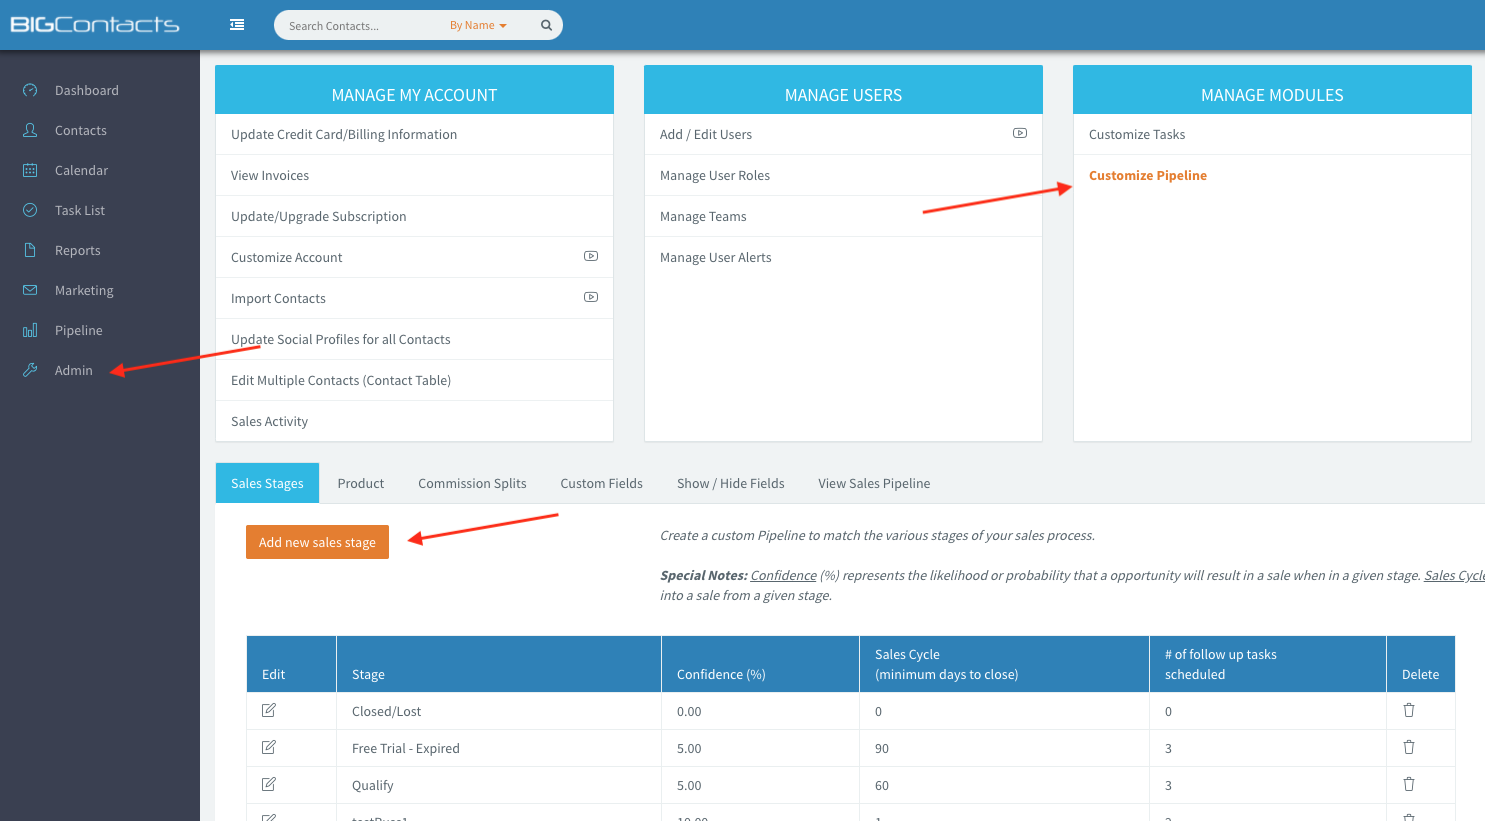This screenshot has height=821, width=1485.
Task: Open Update/Upgrade Subscription
Action: (x=319, y=216)
